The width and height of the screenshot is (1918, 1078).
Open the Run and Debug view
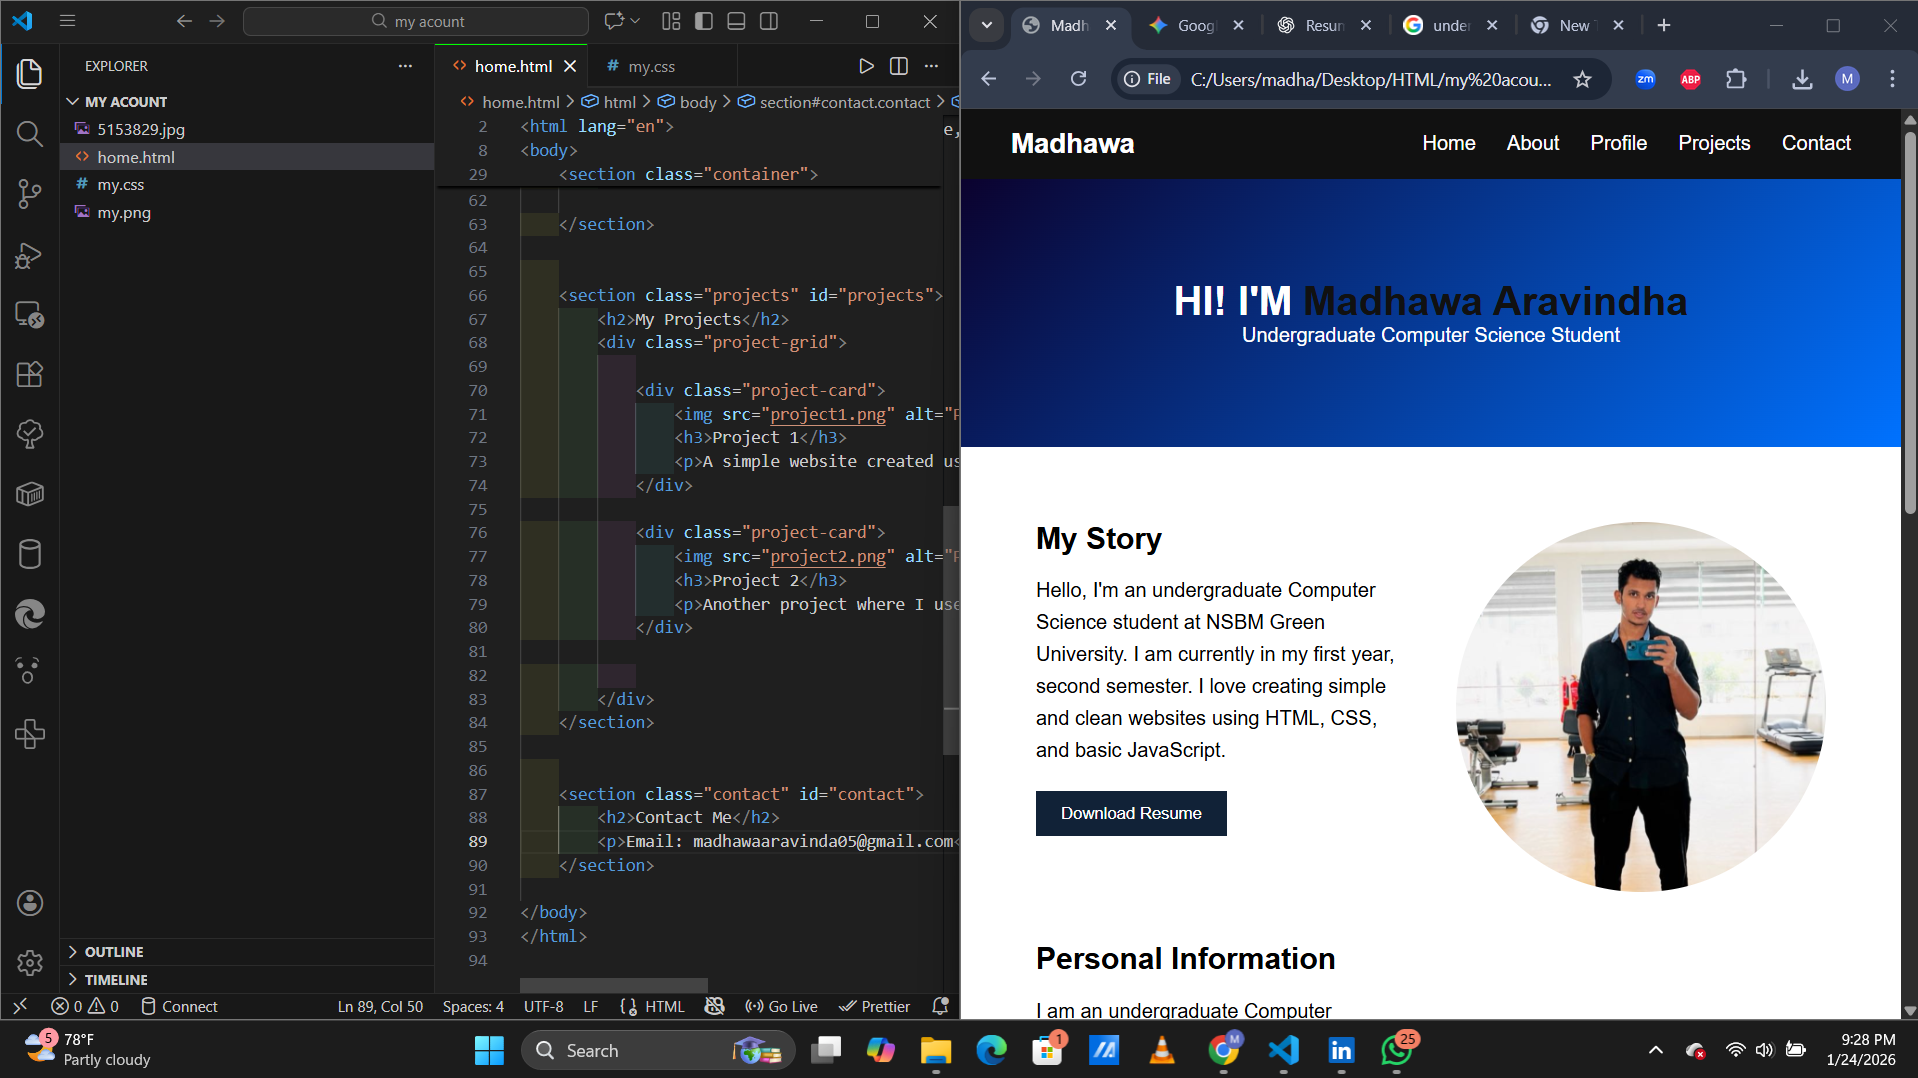click(29, 256)
